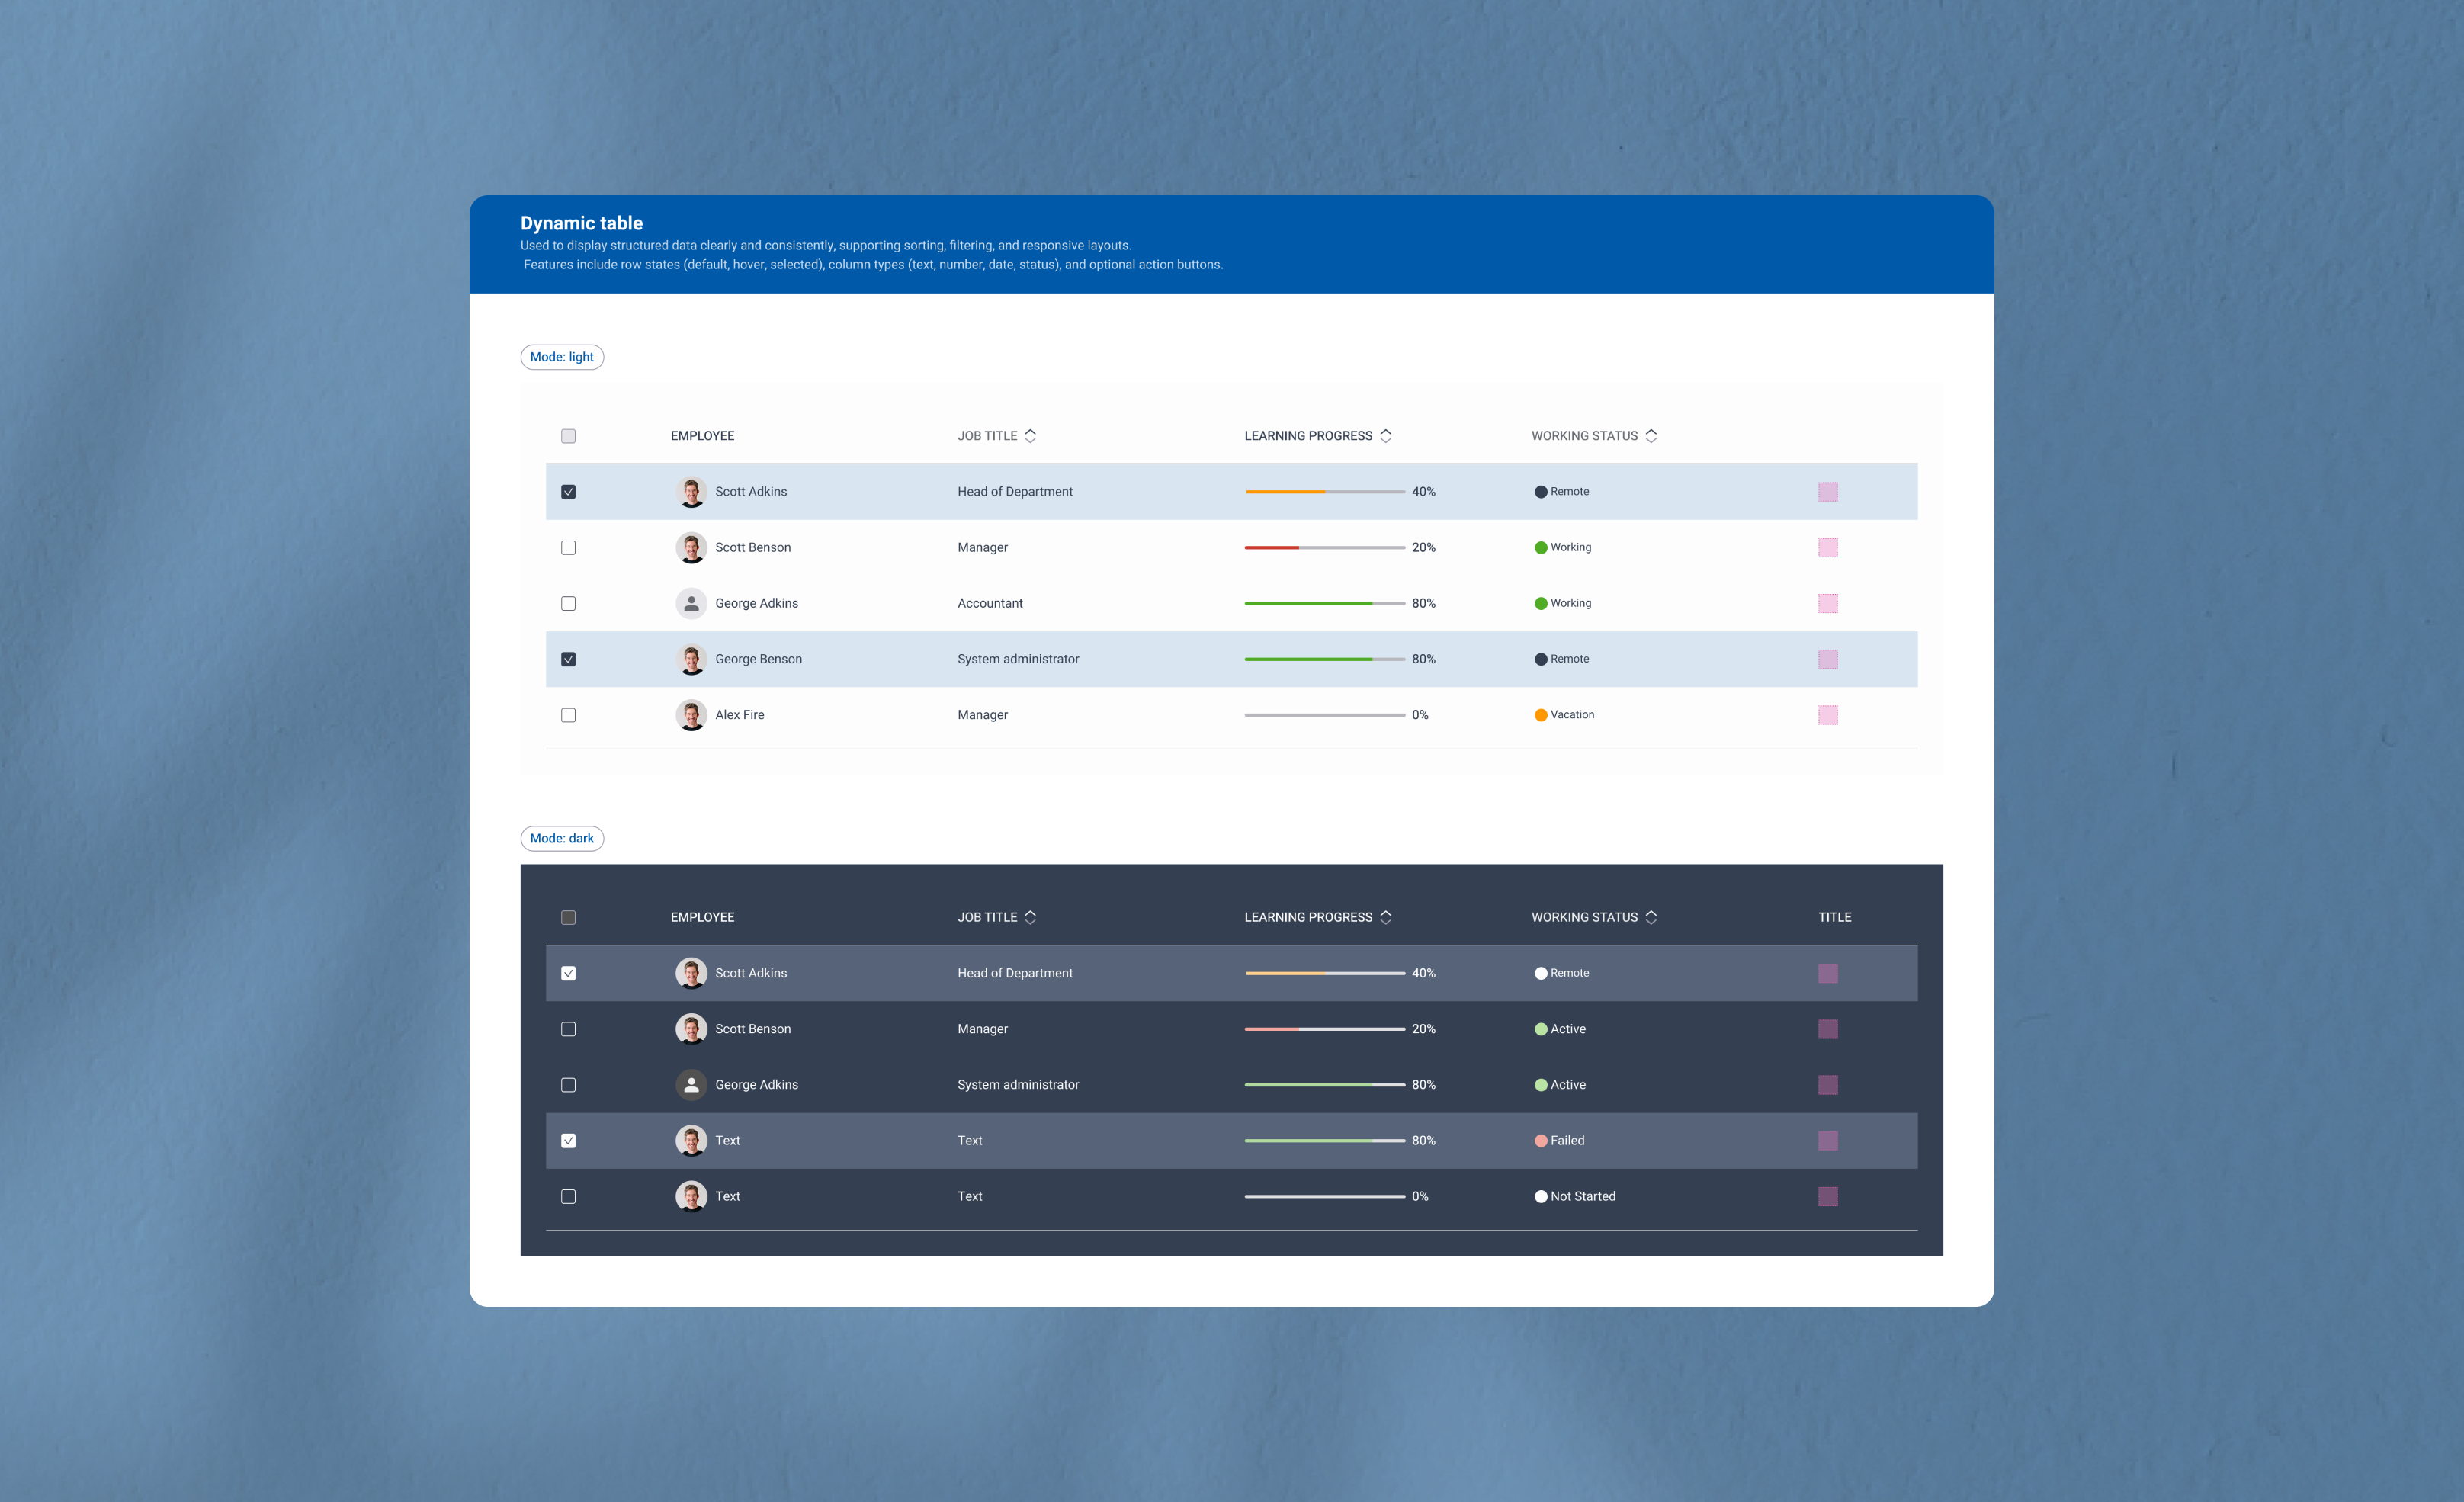Uncheck Scott Adkins row in light table
2464x1502 pixels.
click(568, 492)
